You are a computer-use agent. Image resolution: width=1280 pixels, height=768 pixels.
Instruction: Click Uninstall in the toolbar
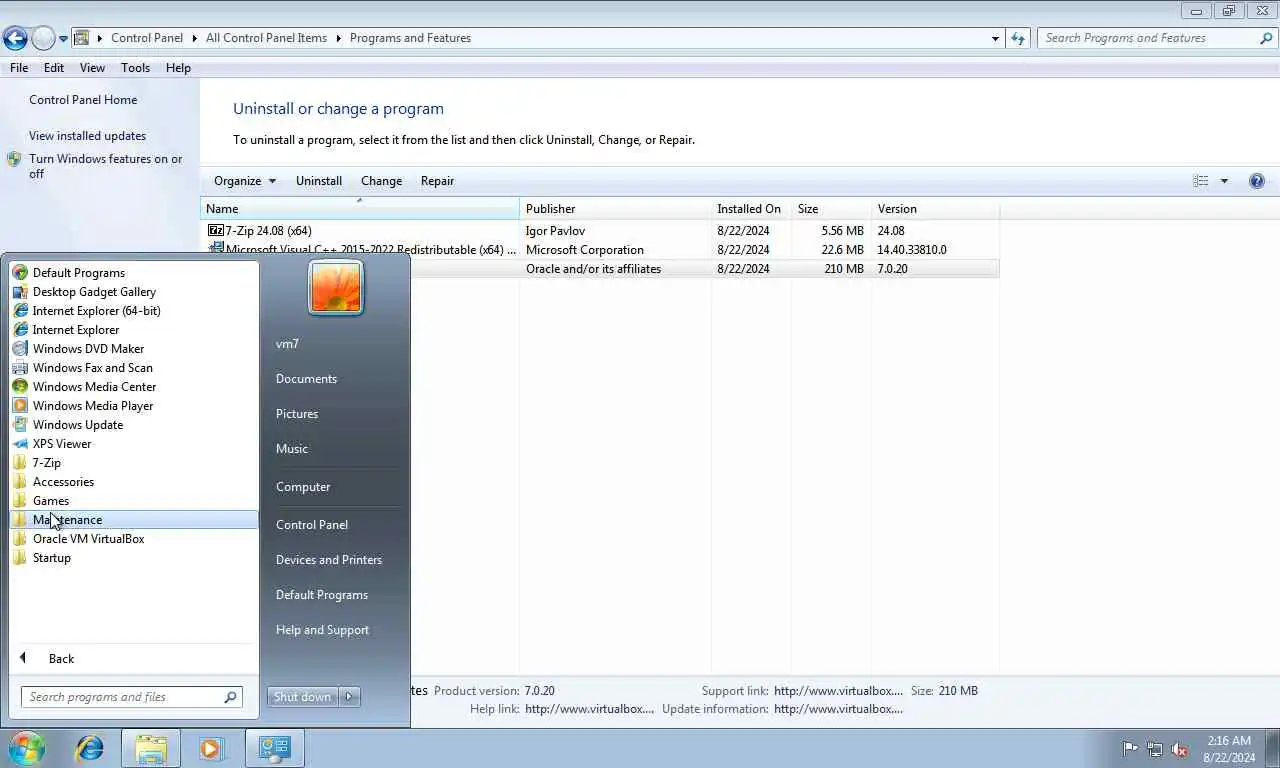click(319, 180)
